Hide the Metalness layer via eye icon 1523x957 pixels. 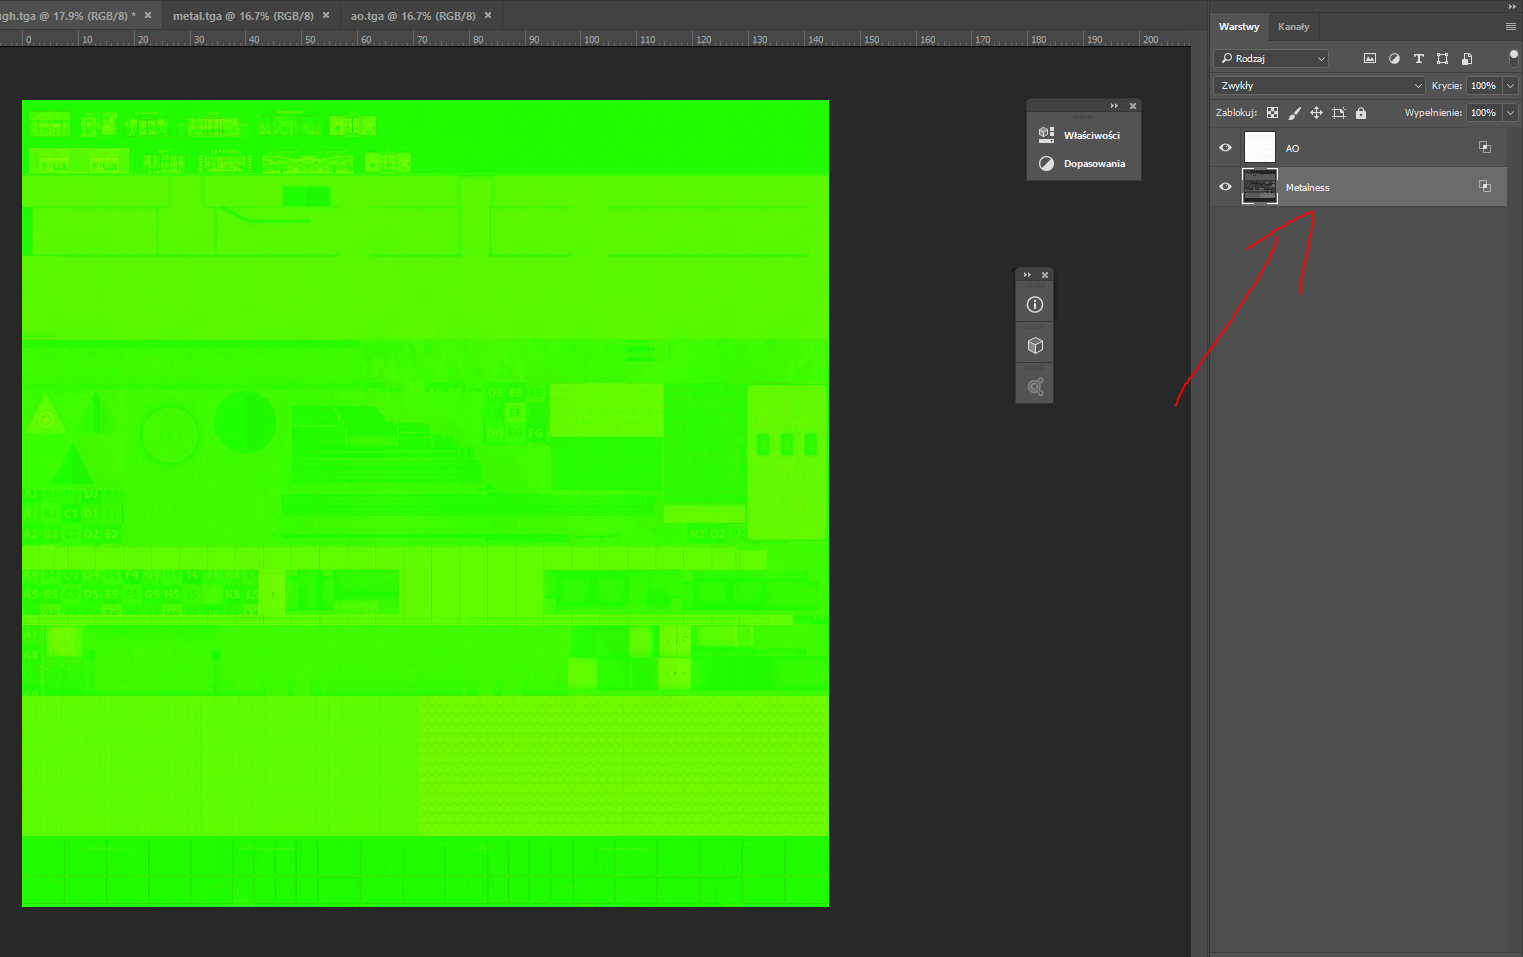coord(1225,186)
